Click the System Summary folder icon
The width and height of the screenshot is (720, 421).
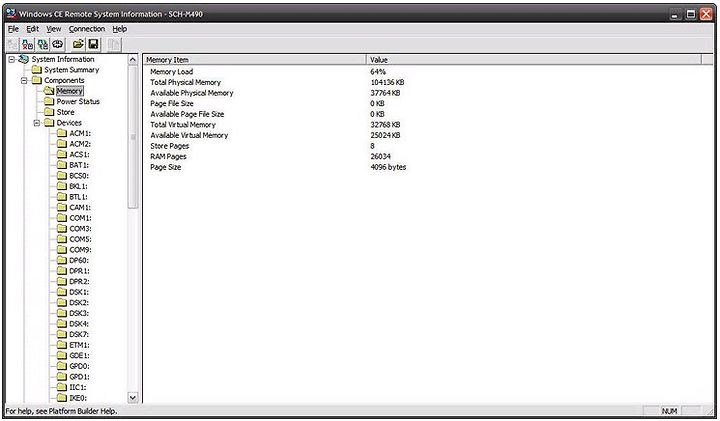(37, 70)
